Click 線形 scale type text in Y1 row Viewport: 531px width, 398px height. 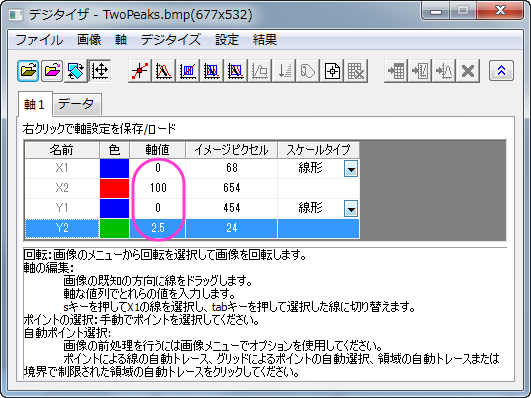[311, 208]
